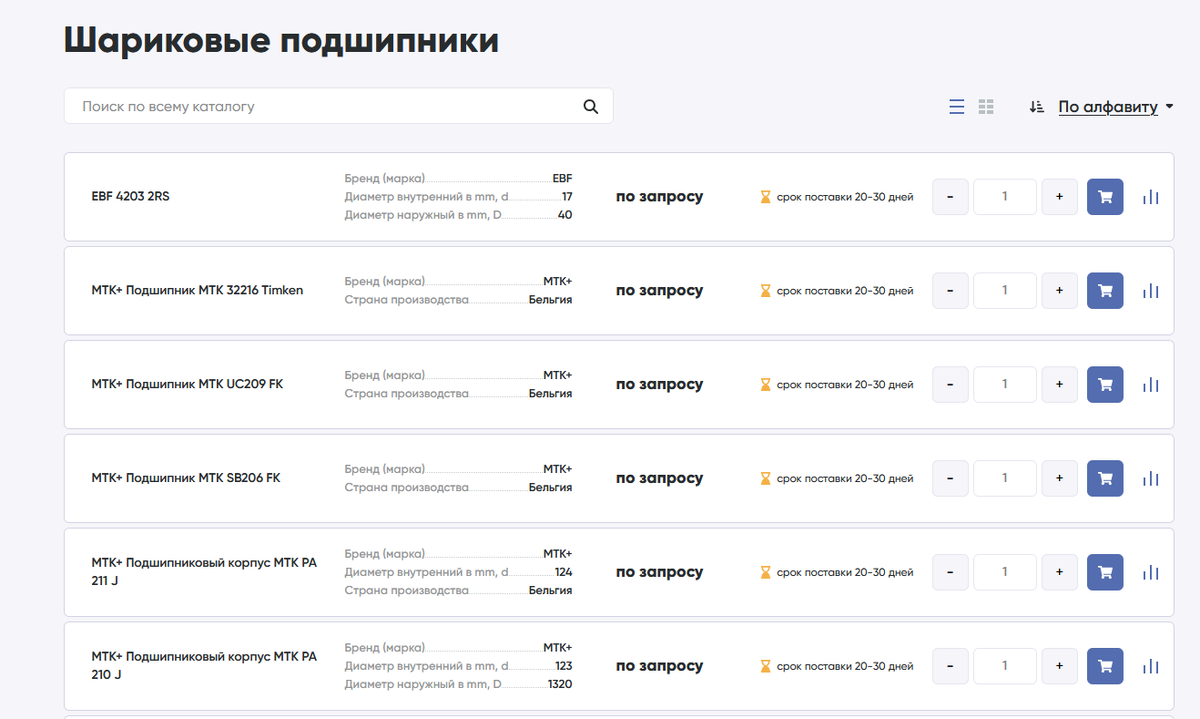The height and width of the screenshot is (719, 1200).
Task: Compare MTK PA 210 J via bars icon
Action: 1151,666
